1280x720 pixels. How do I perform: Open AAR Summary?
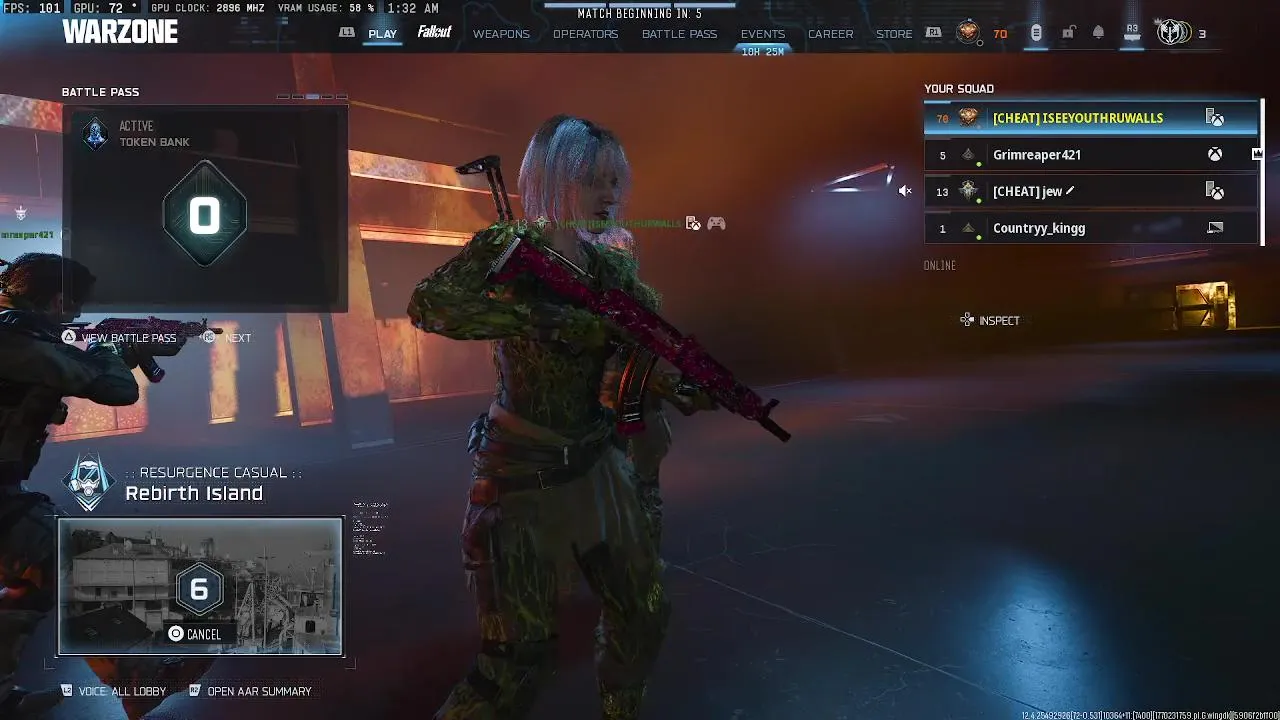[251, 691]
